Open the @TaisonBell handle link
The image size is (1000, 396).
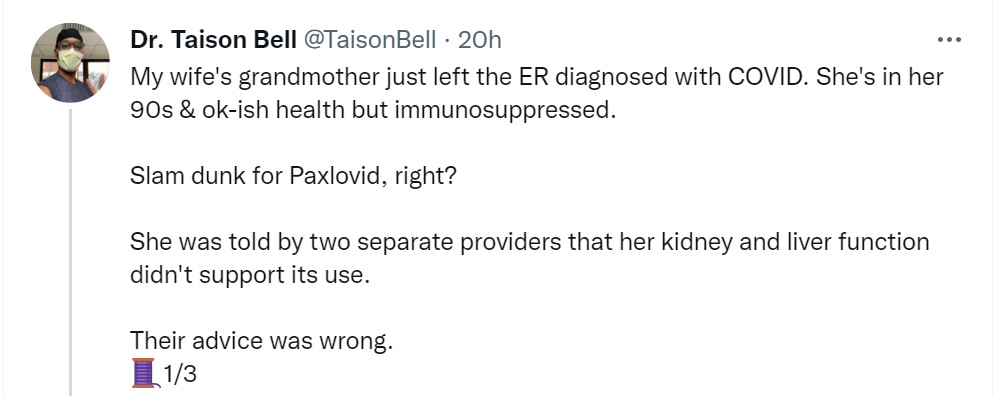tap(369, 40)
